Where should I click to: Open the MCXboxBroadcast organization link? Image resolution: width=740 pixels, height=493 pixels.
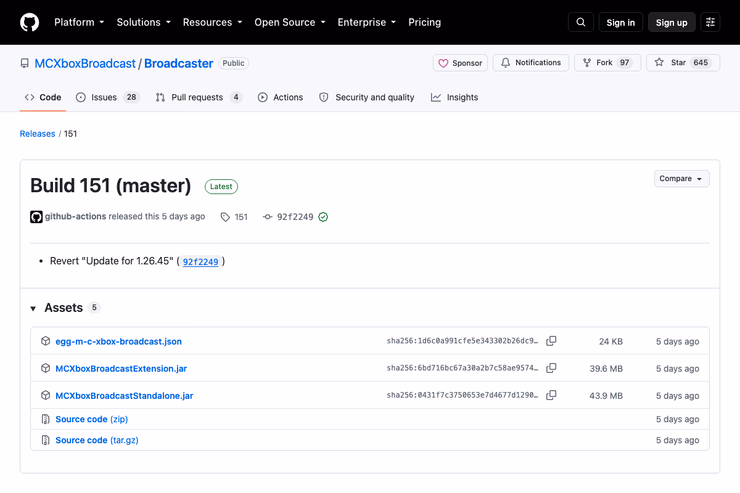(x=85, y=63)
